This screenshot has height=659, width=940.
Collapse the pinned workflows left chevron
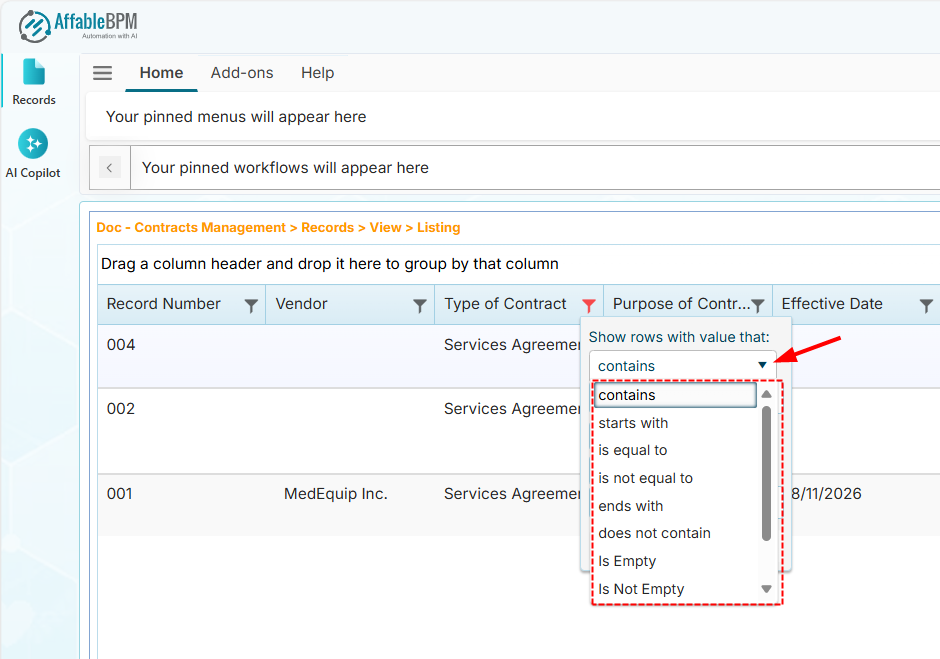tap(110, 167)
